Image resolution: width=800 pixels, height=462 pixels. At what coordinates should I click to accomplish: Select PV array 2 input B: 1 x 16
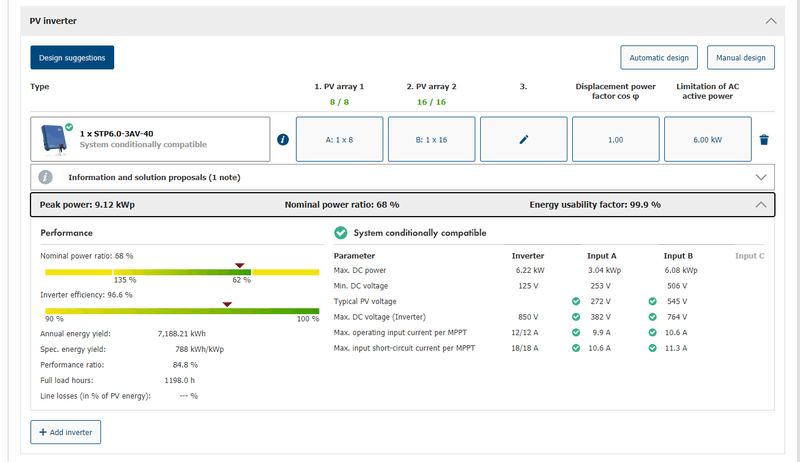pyautogui.click(x=431, y=139)
